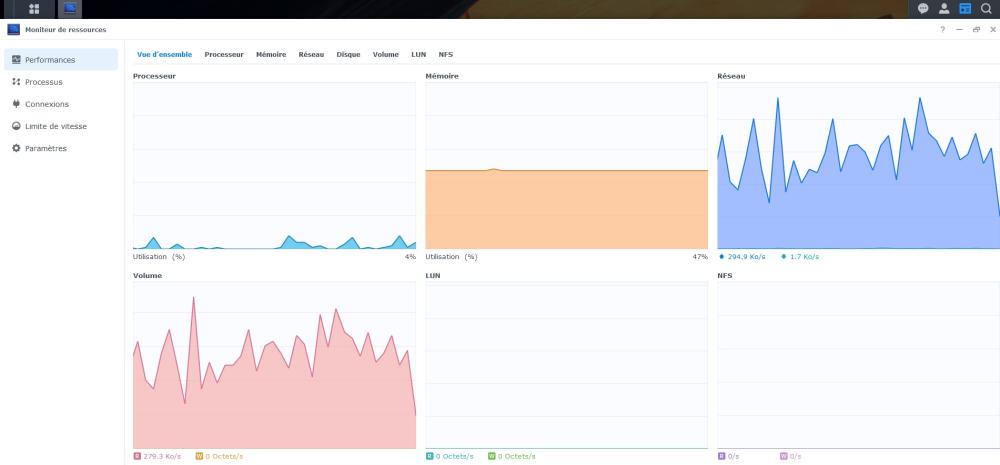The width and height of the screenshot is (1000, 465).
Task: Toggle the widgets panel icon
Action: pos(965,8)
